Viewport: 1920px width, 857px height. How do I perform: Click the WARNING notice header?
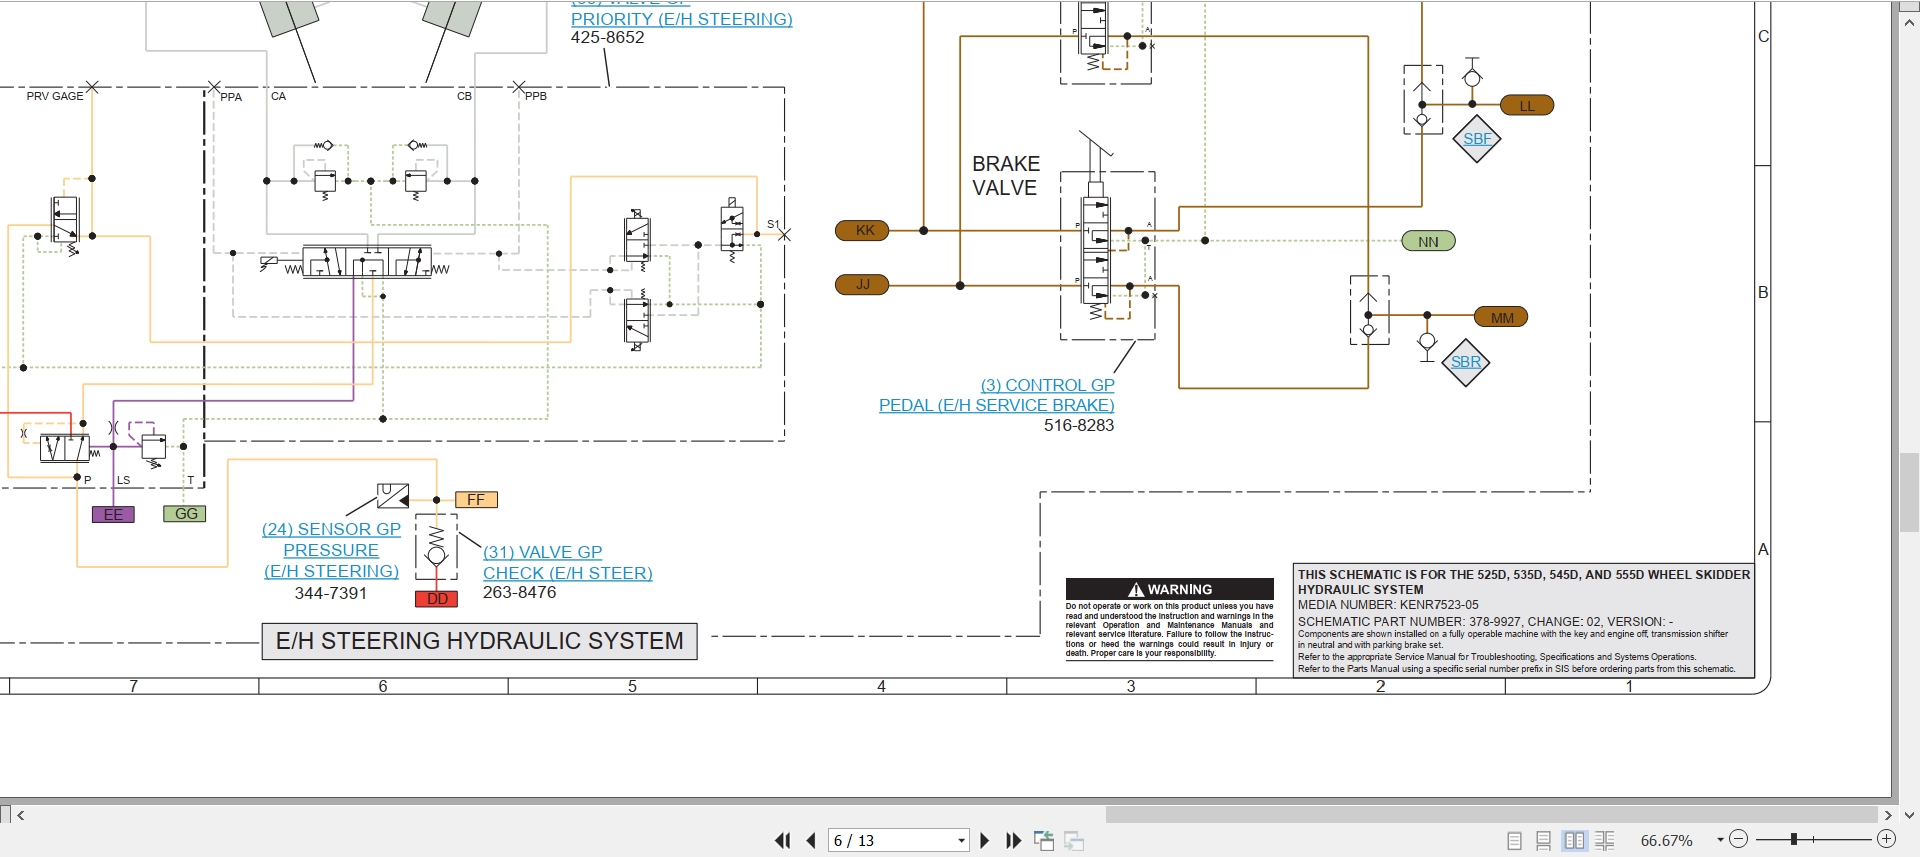tap(1169, 589)
